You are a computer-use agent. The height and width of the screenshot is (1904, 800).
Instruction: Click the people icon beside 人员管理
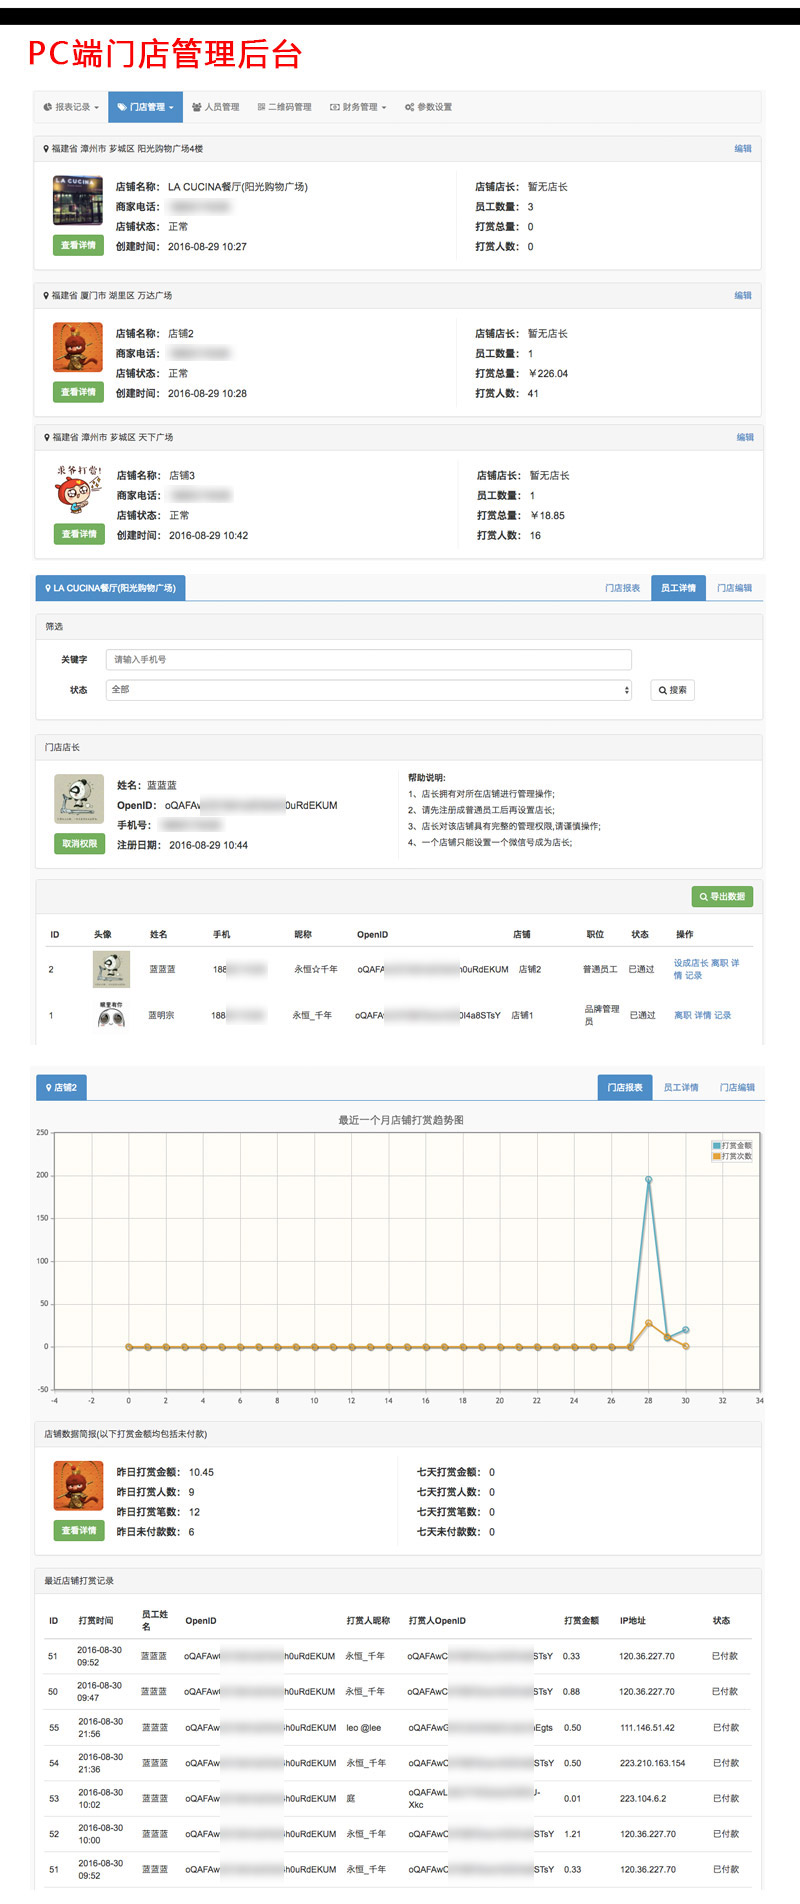(197, 107)
